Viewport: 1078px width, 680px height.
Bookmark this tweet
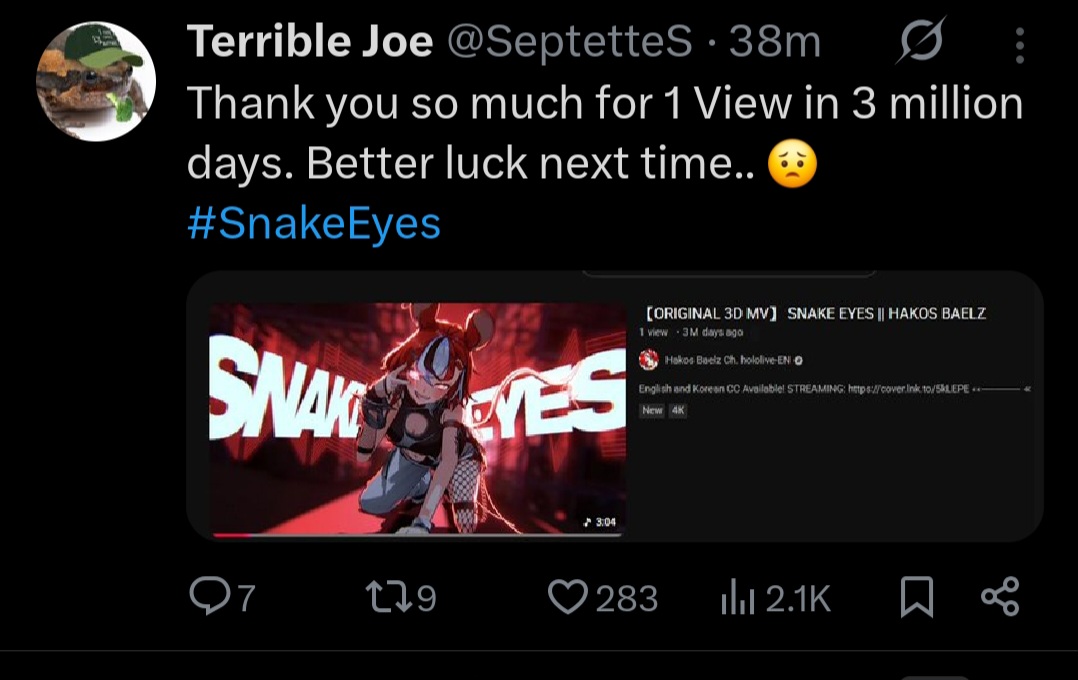coord(917,598)
